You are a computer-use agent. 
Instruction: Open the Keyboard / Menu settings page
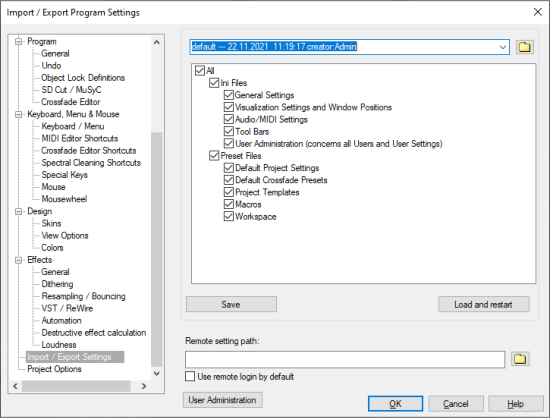point(73,126)
